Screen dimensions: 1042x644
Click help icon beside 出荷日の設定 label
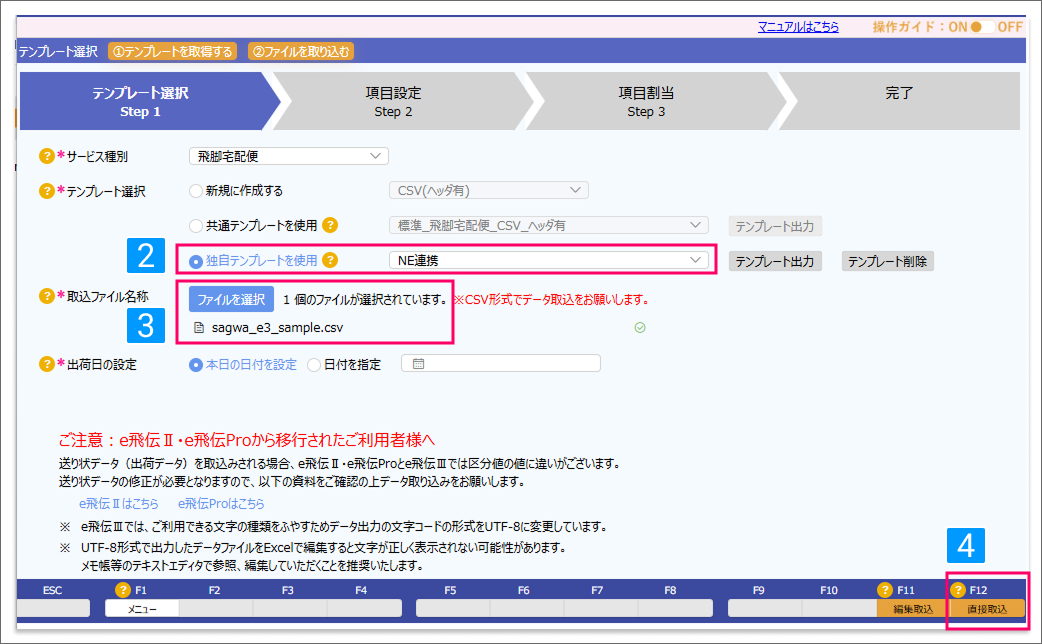coord(46,364)
